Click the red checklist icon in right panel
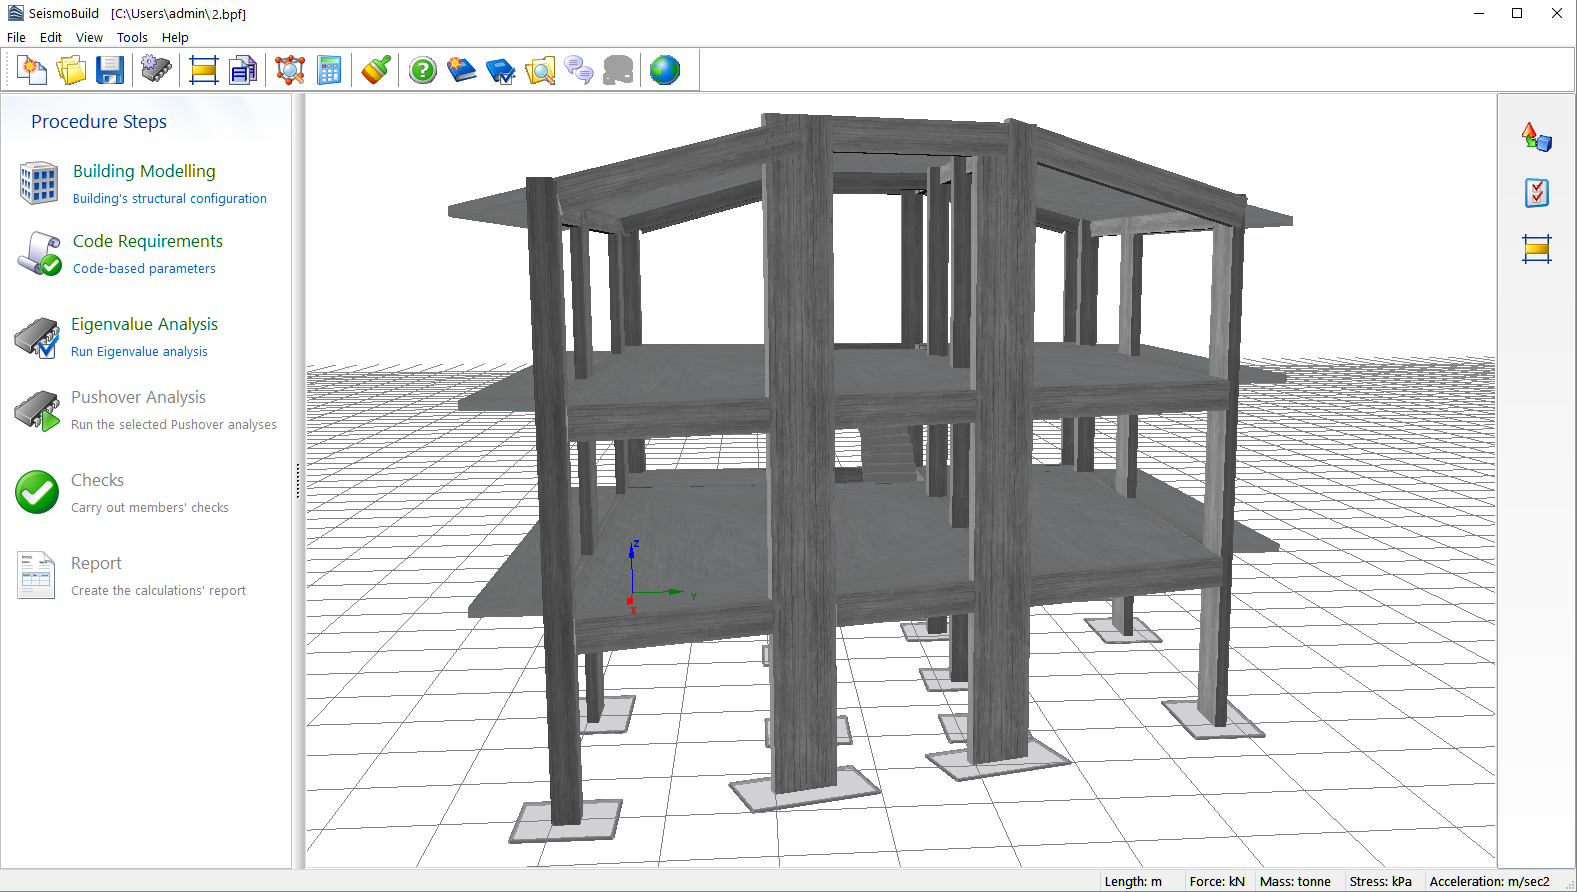Screen dimensions: 1577x892 [x=1536, y=193]
